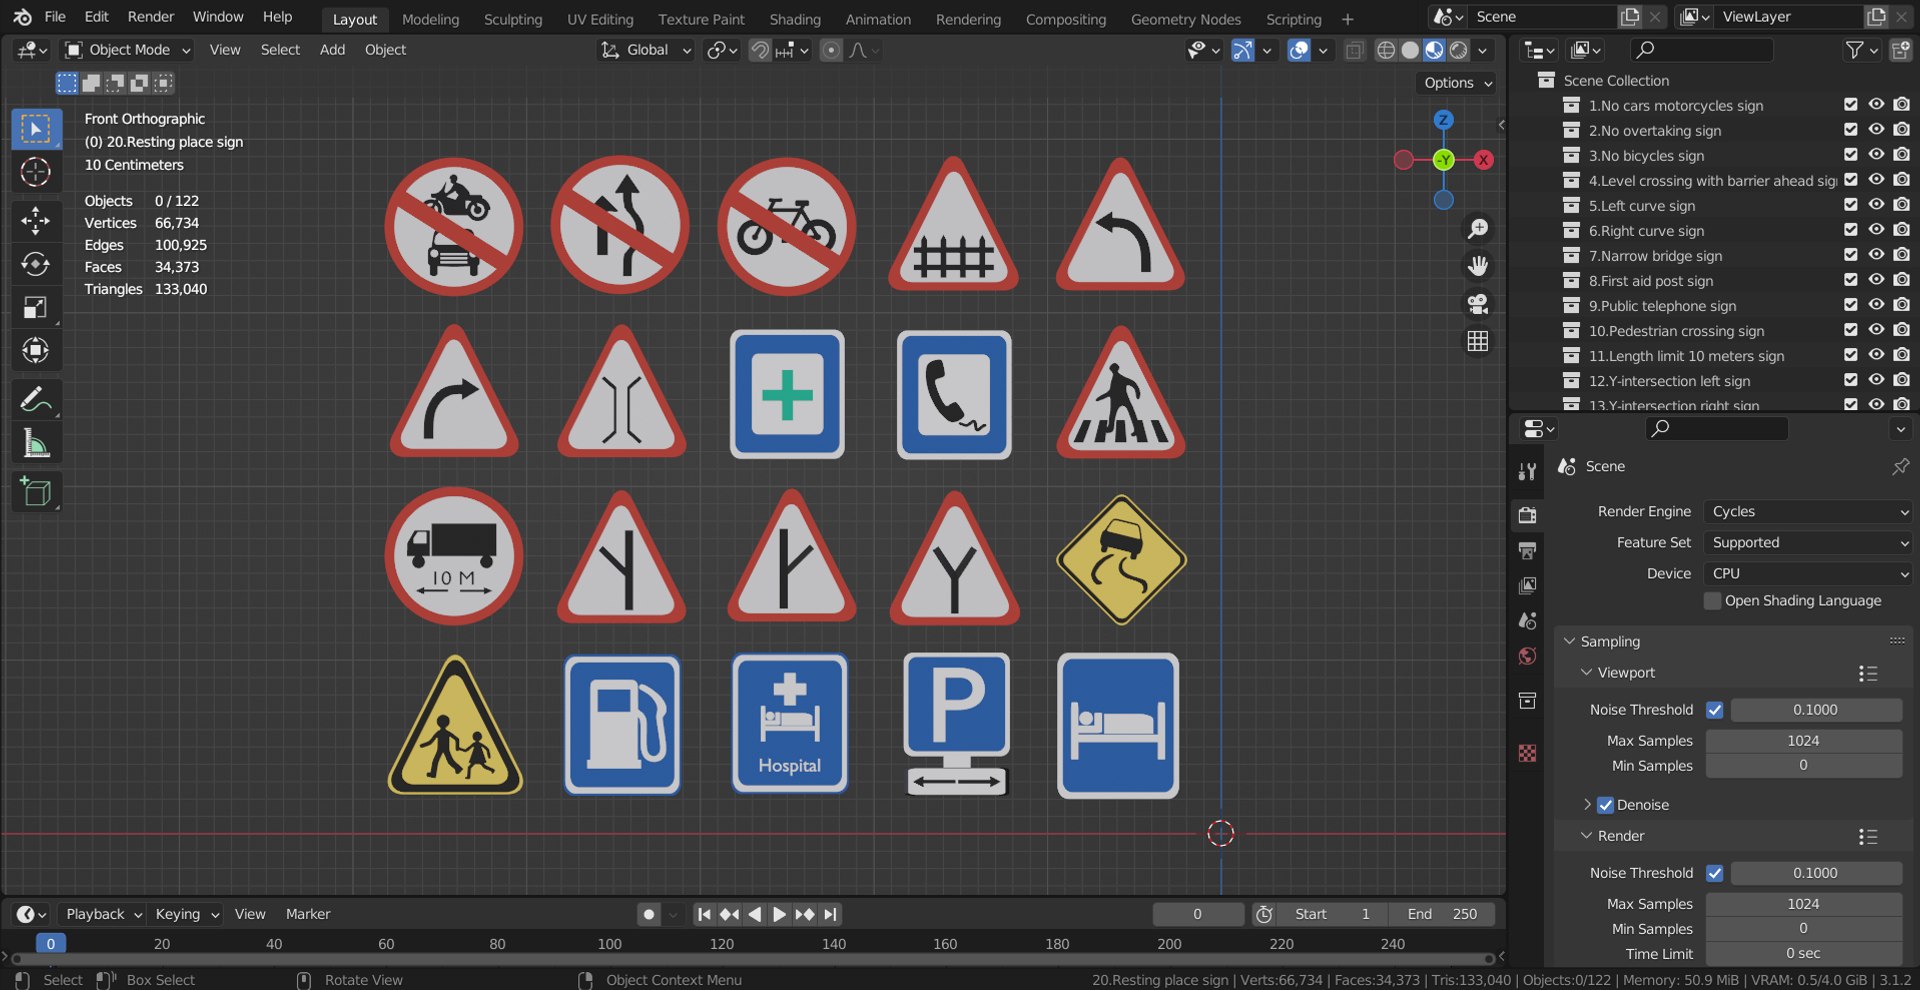Activate the Transform tool
1920x990 pixels.
tap(36, 351)
